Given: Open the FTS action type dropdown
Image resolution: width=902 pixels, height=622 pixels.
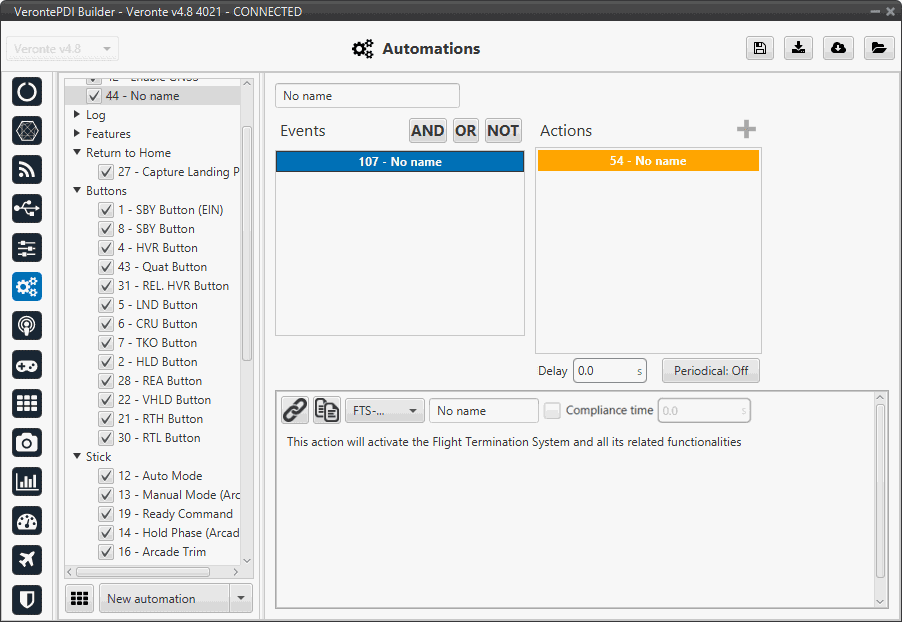Looking at the screenshot, I should coord(384,410).
